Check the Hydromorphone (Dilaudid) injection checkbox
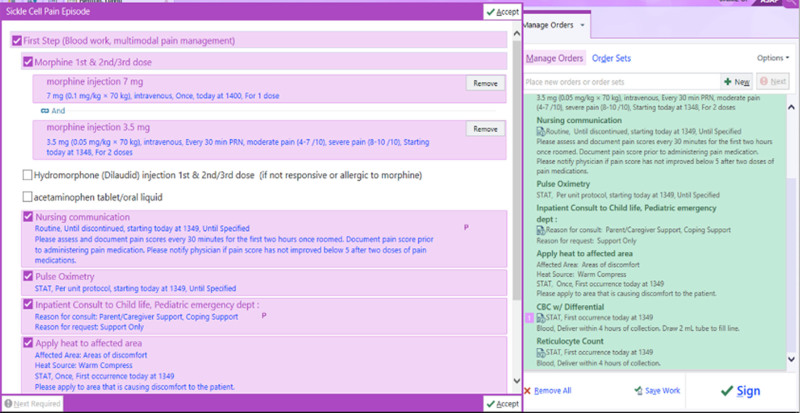The height and width of the screenshot is (413, 800). (x=28, y=176)
